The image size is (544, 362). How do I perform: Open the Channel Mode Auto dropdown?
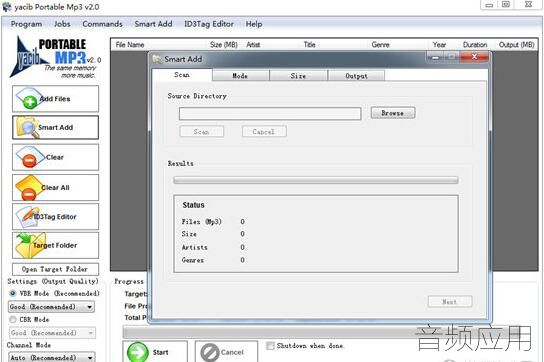pos(51,357)
